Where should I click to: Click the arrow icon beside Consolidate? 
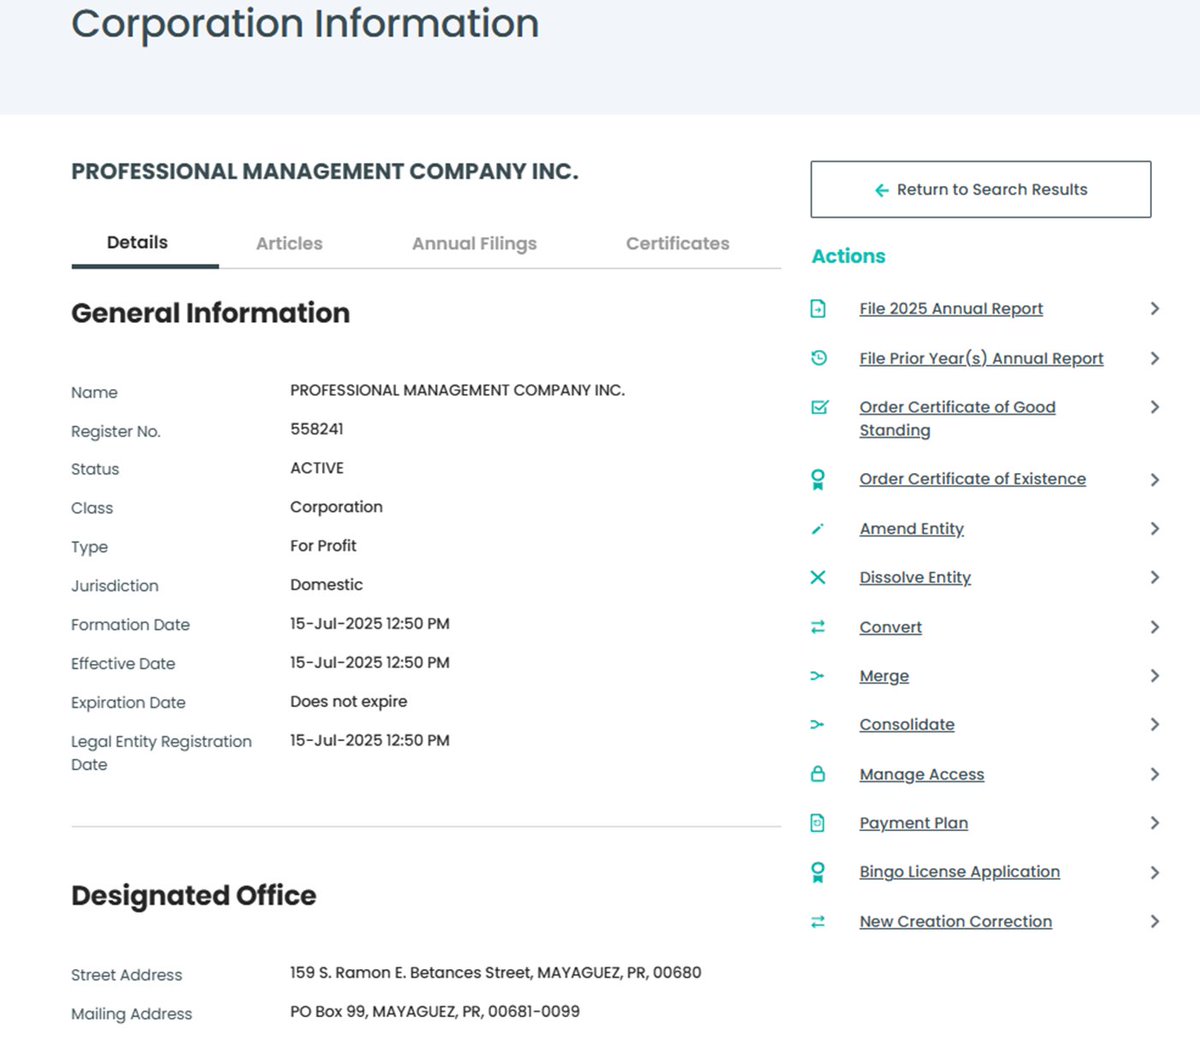pyautogui.click(x=817, y=724)
